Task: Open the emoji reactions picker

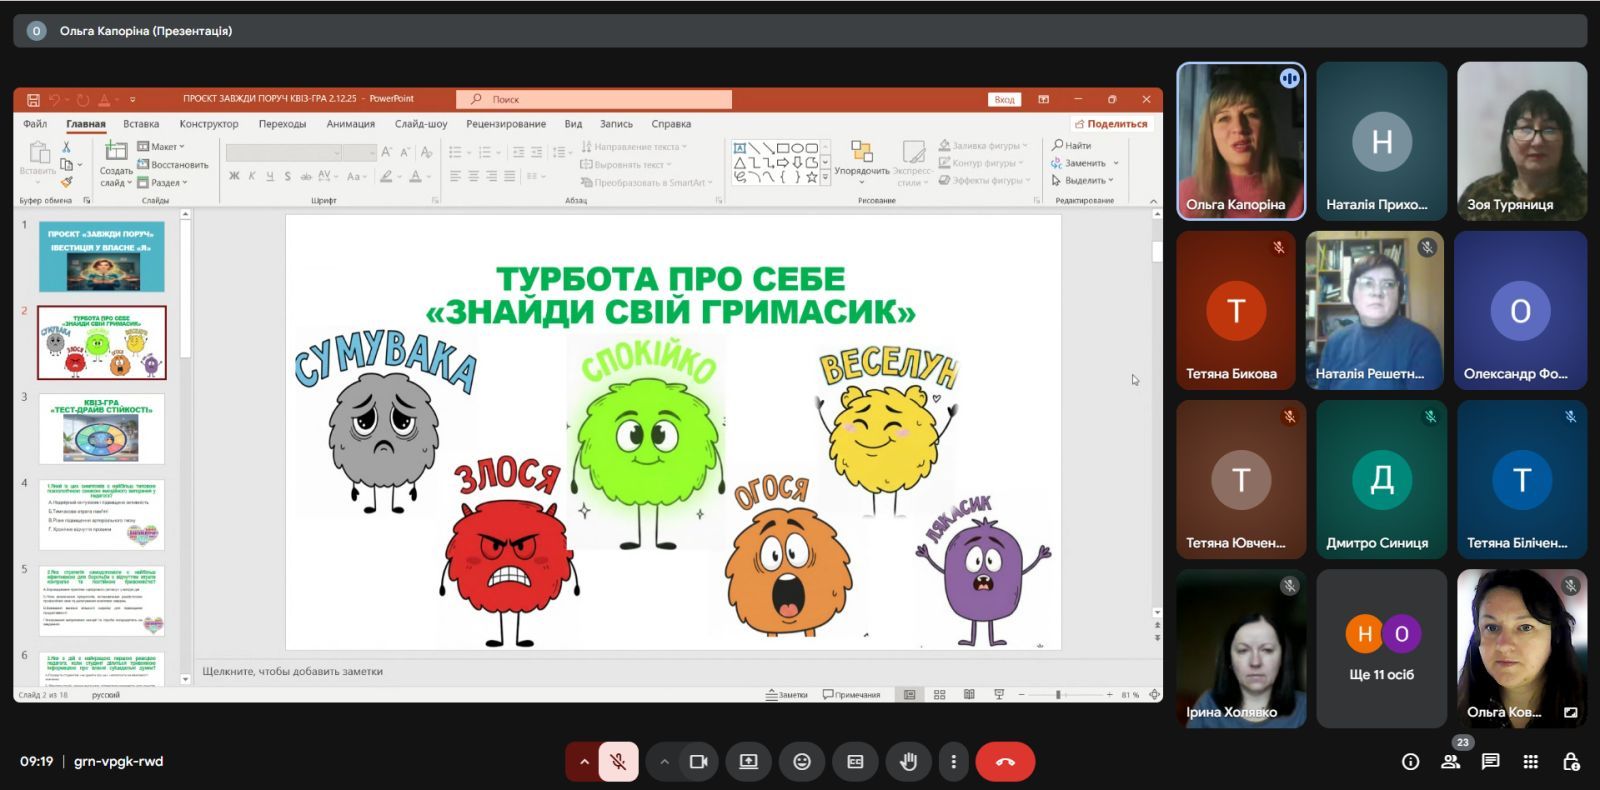Action: coord(802,762)
